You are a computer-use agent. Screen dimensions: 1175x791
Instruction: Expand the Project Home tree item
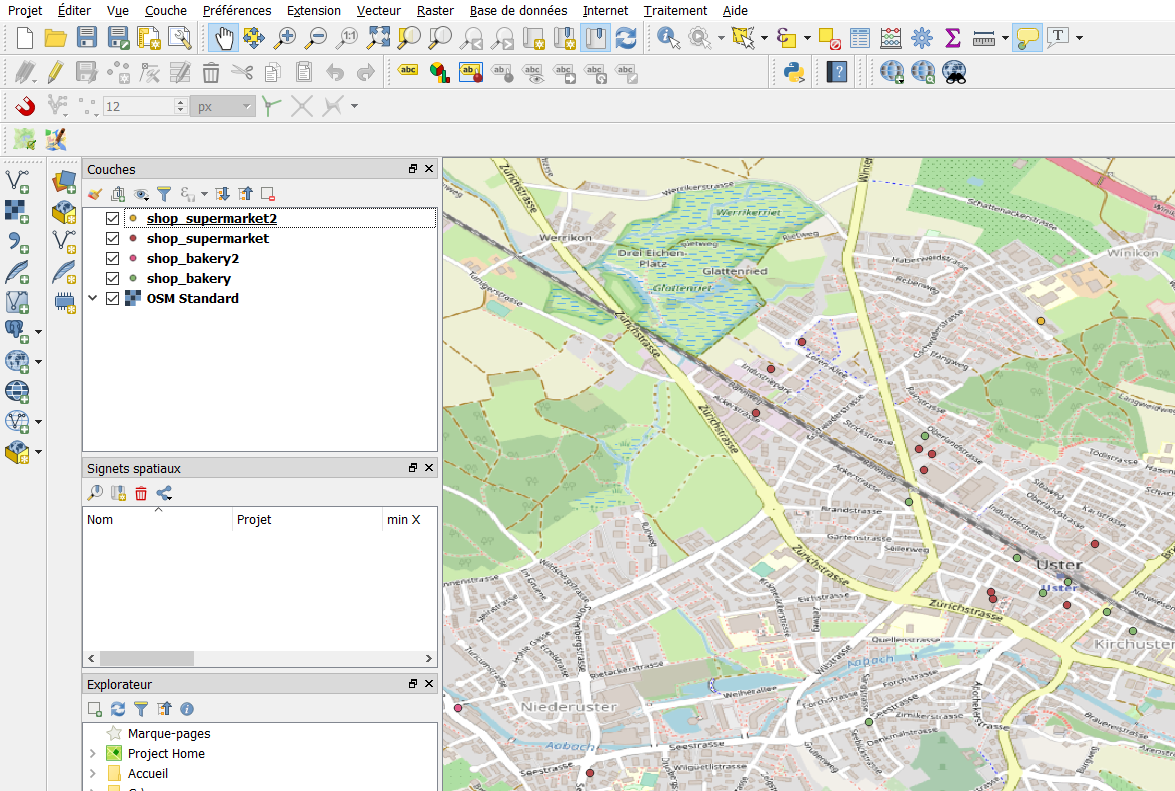pyautogui.click(x=93, y=754)
